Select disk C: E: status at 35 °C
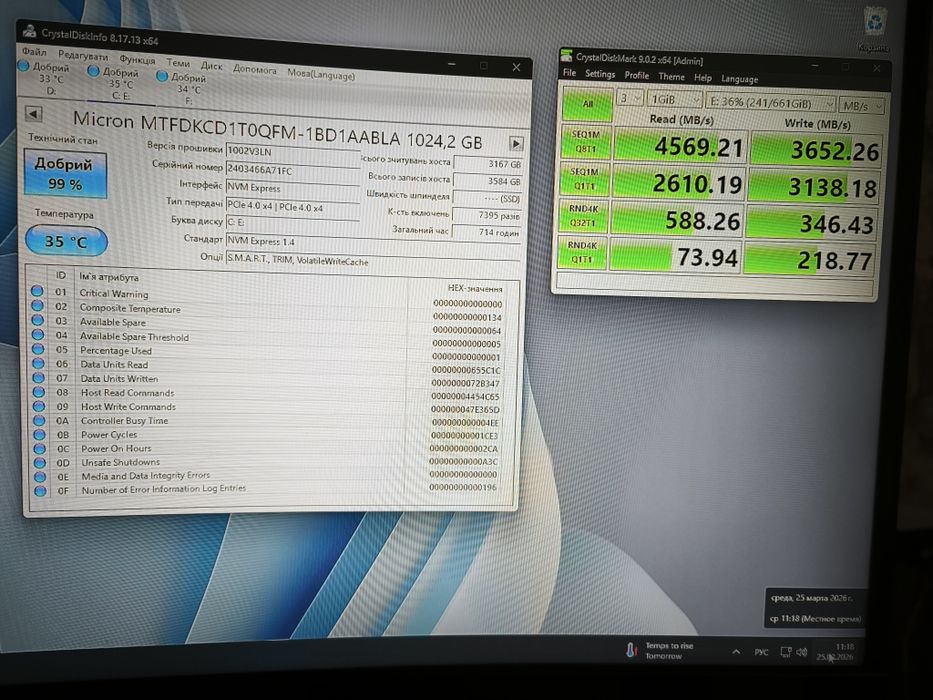The image size is (933, 700). click(x=113, y=83)
